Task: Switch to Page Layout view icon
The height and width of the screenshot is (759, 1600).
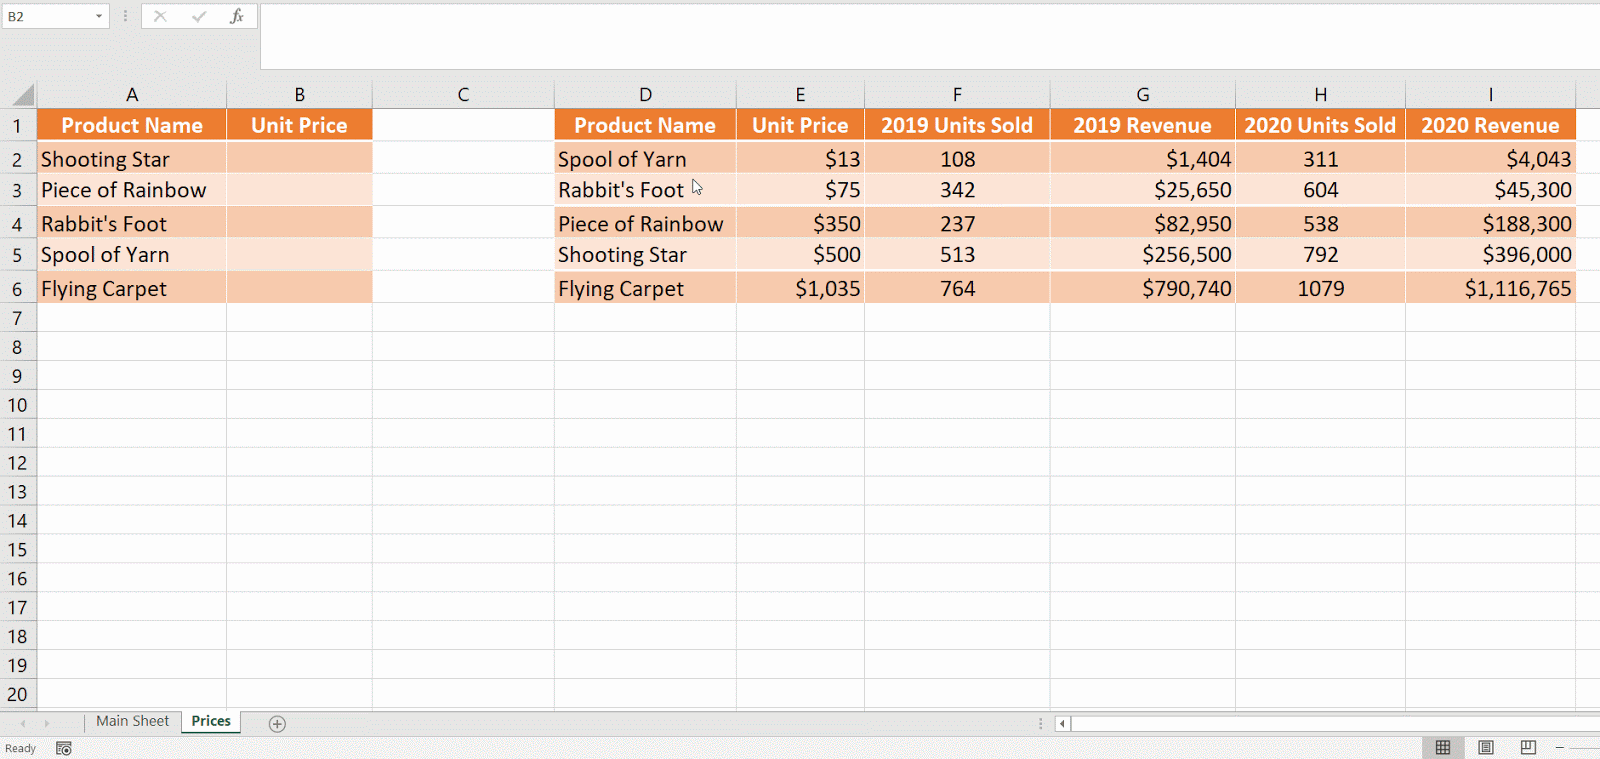Action: pos(1486,747)
